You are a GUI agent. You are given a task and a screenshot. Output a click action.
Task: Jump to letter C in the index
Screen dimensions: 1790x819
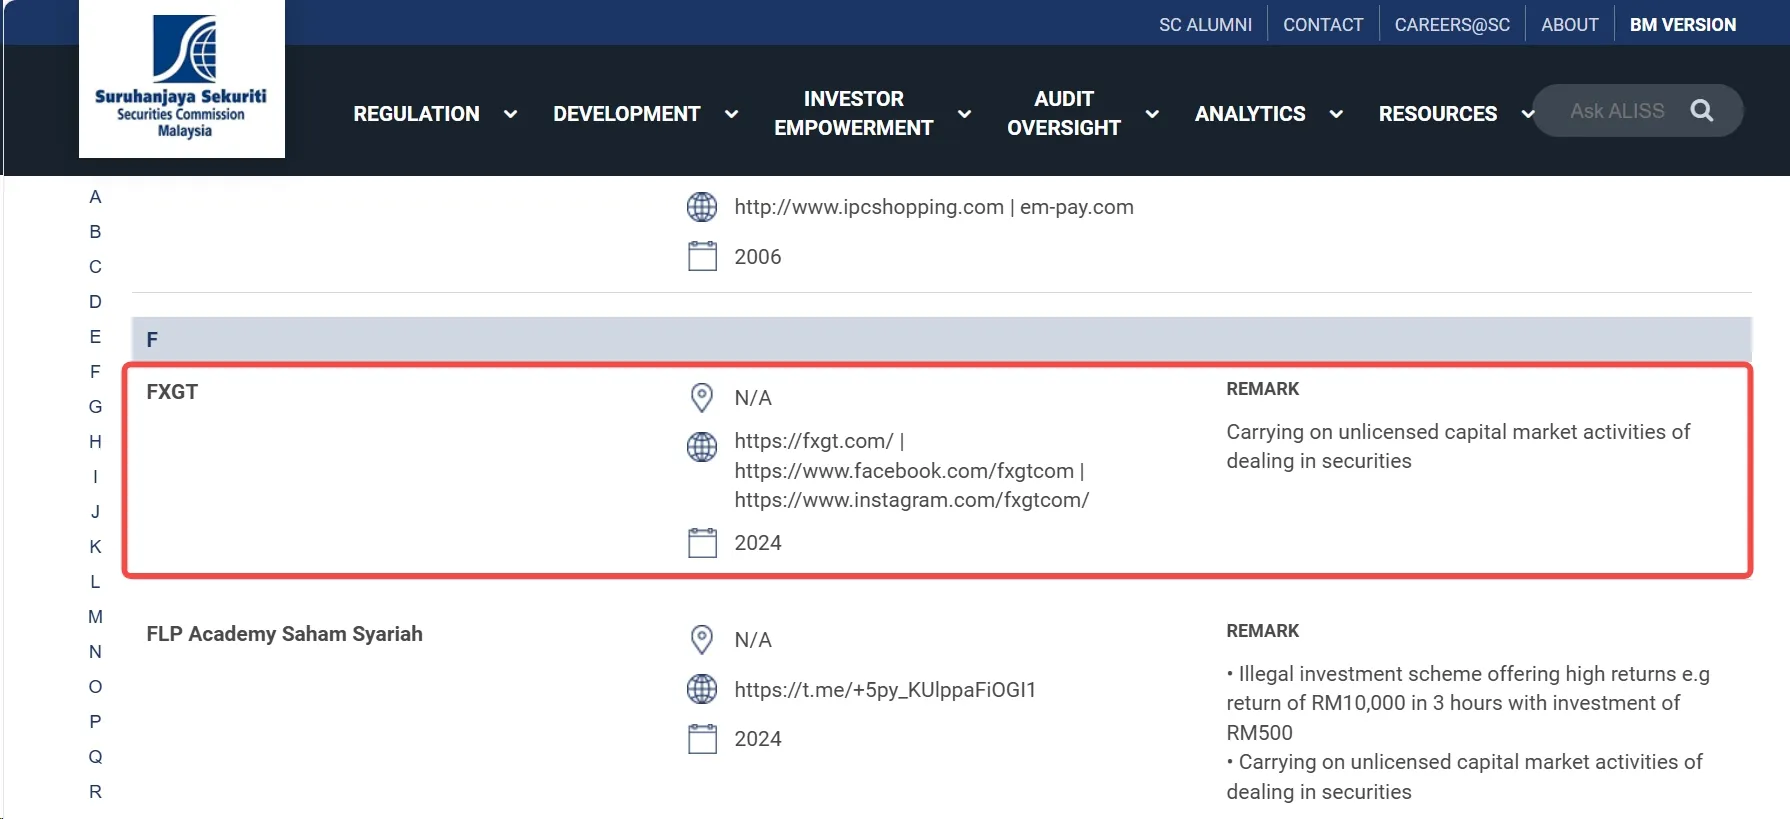coord(95,267)
